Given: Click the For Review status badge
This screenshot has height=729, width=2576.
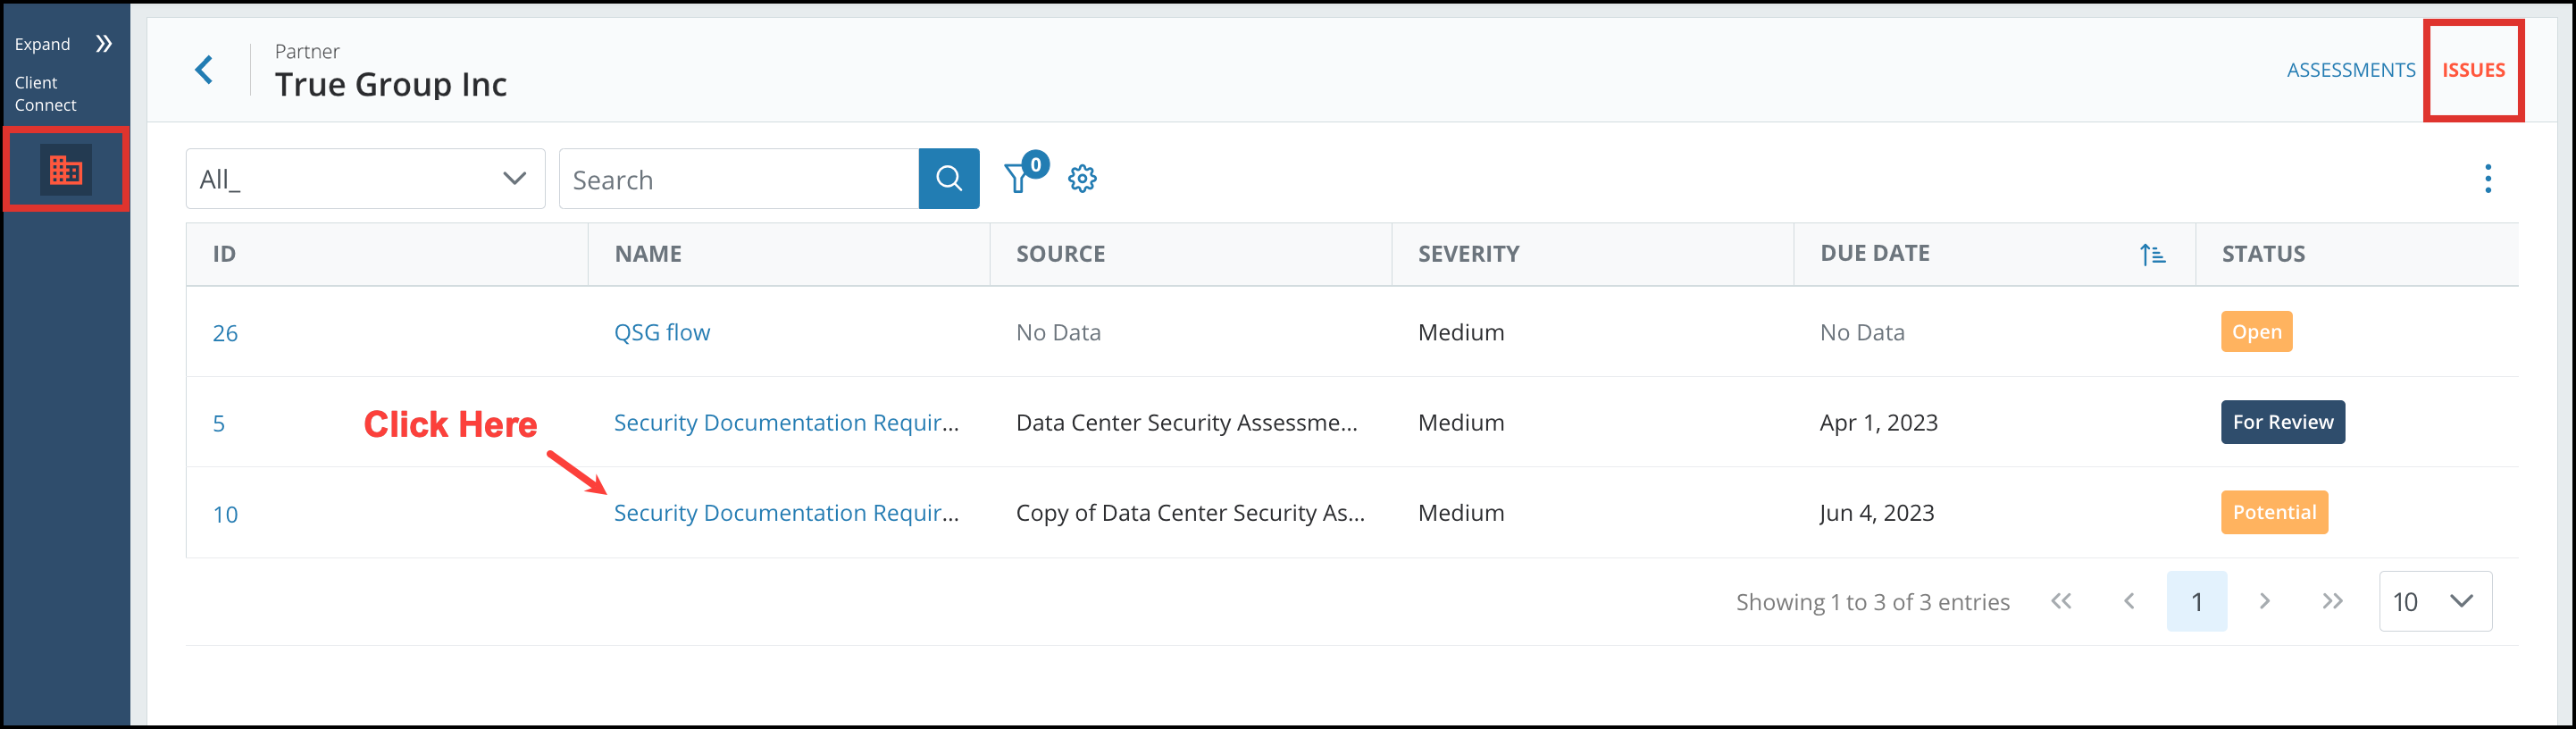Looking at the screenshot, I should (x=2283, y=422).
